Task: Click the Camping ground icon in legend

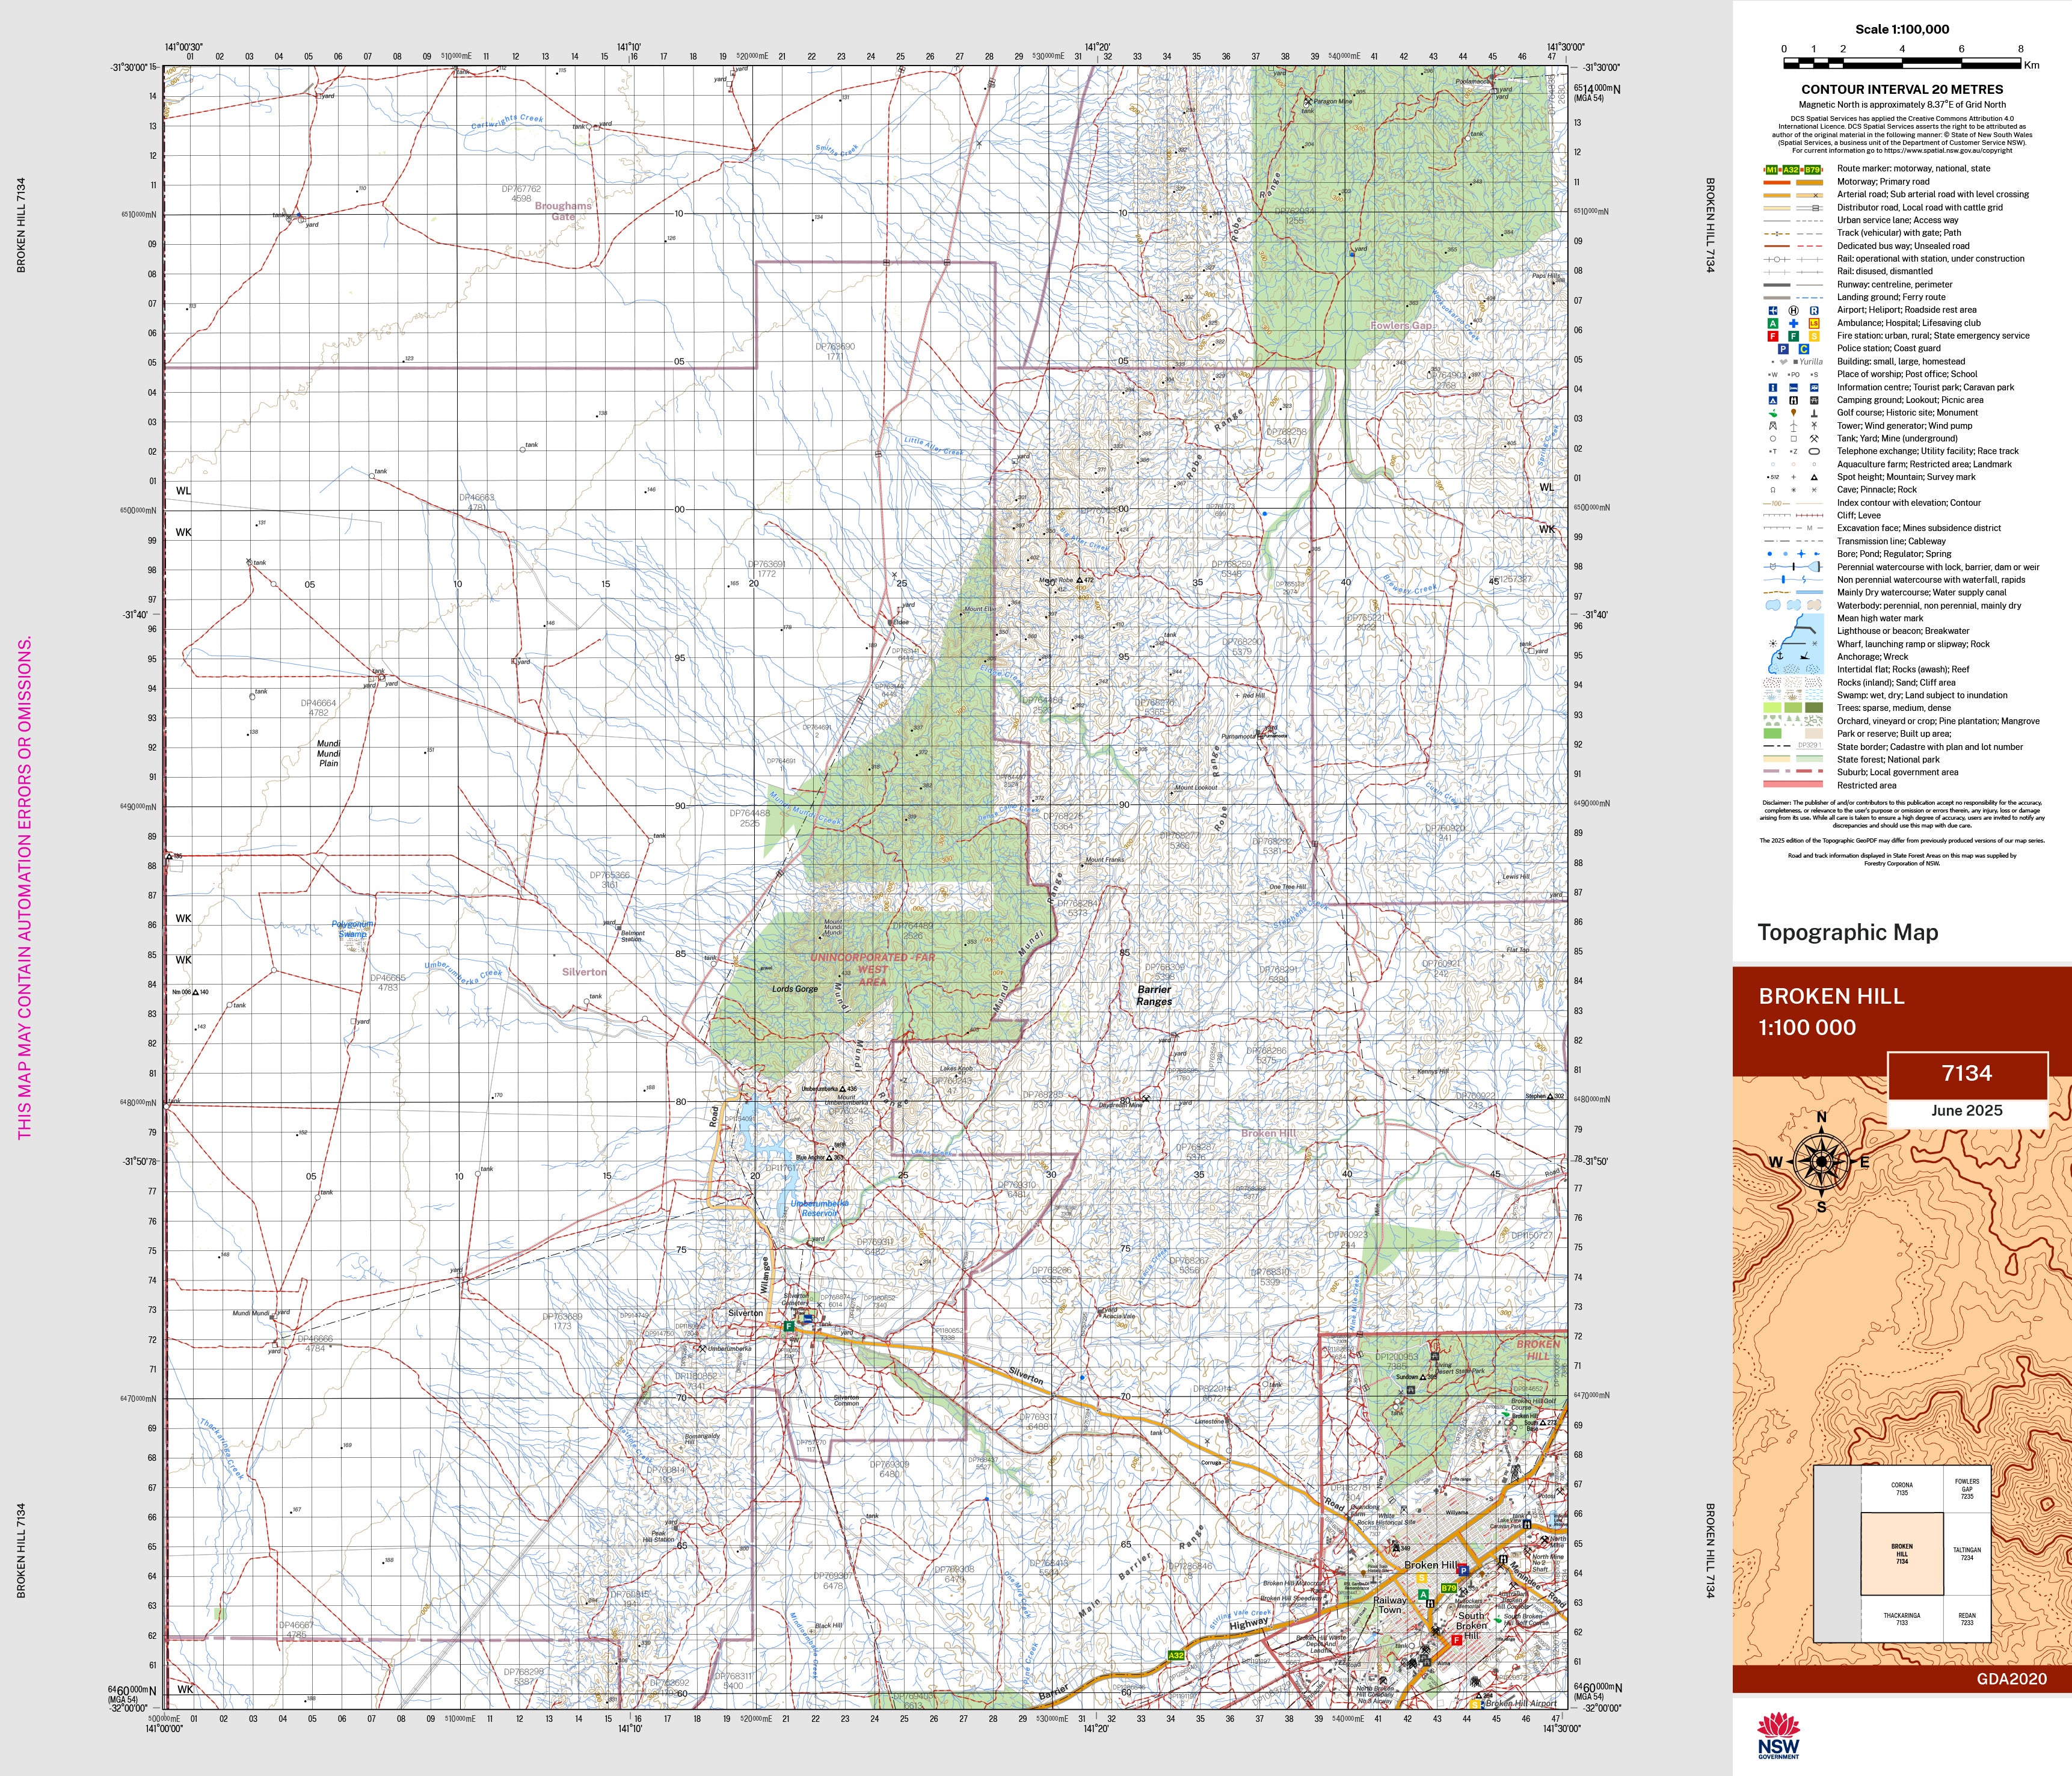Action: 1773,400
